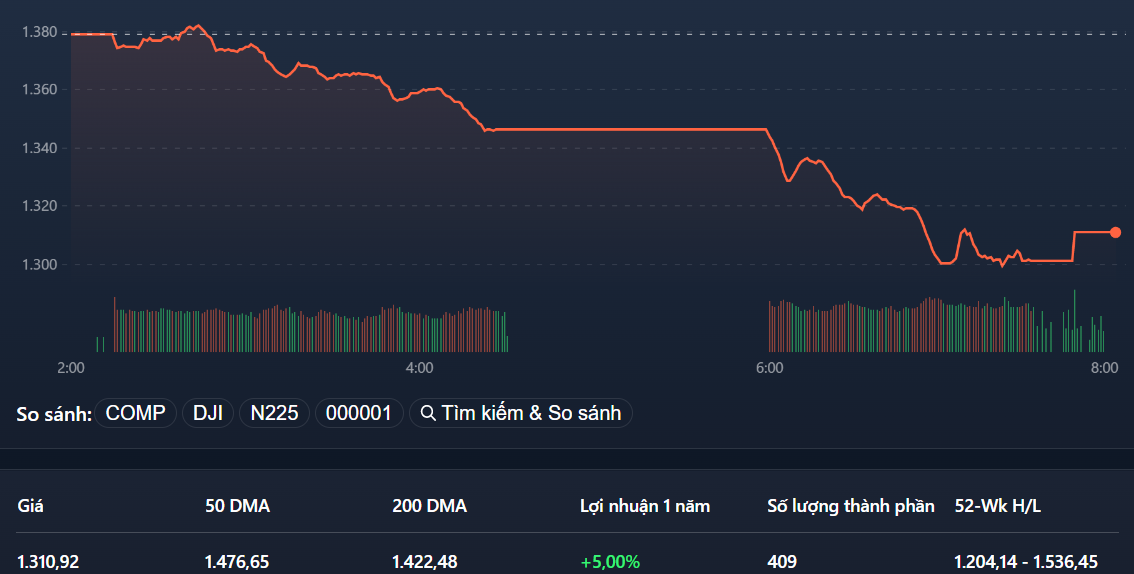Click the green +5,00% yearly return

coord(610,562)
